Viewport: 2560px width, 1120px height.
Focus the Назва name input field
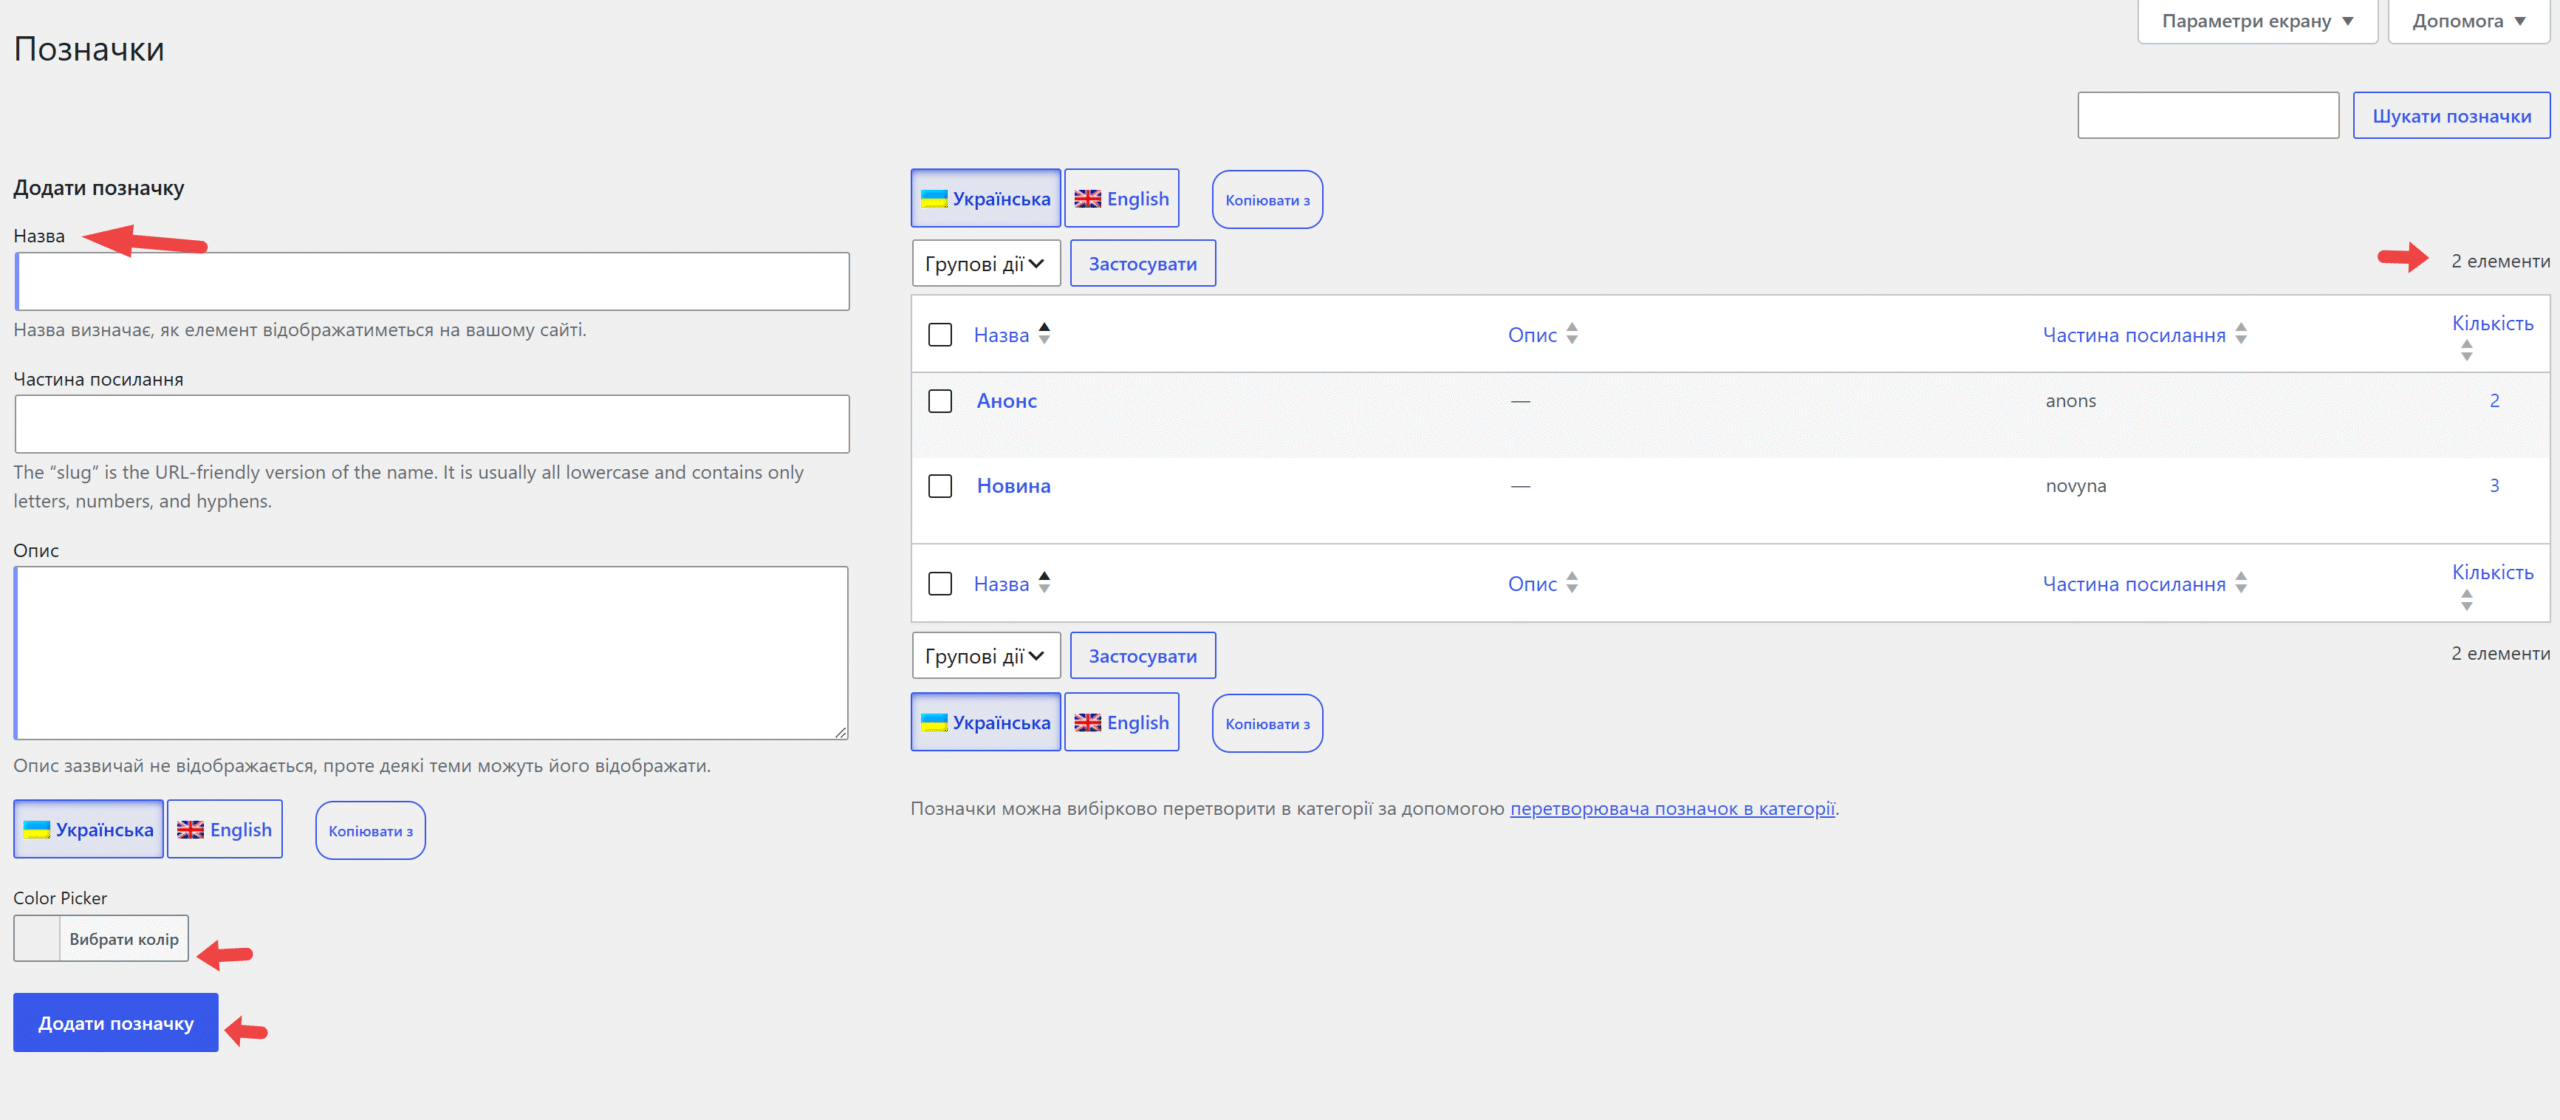pyautogui.click(x=432, y=281)
